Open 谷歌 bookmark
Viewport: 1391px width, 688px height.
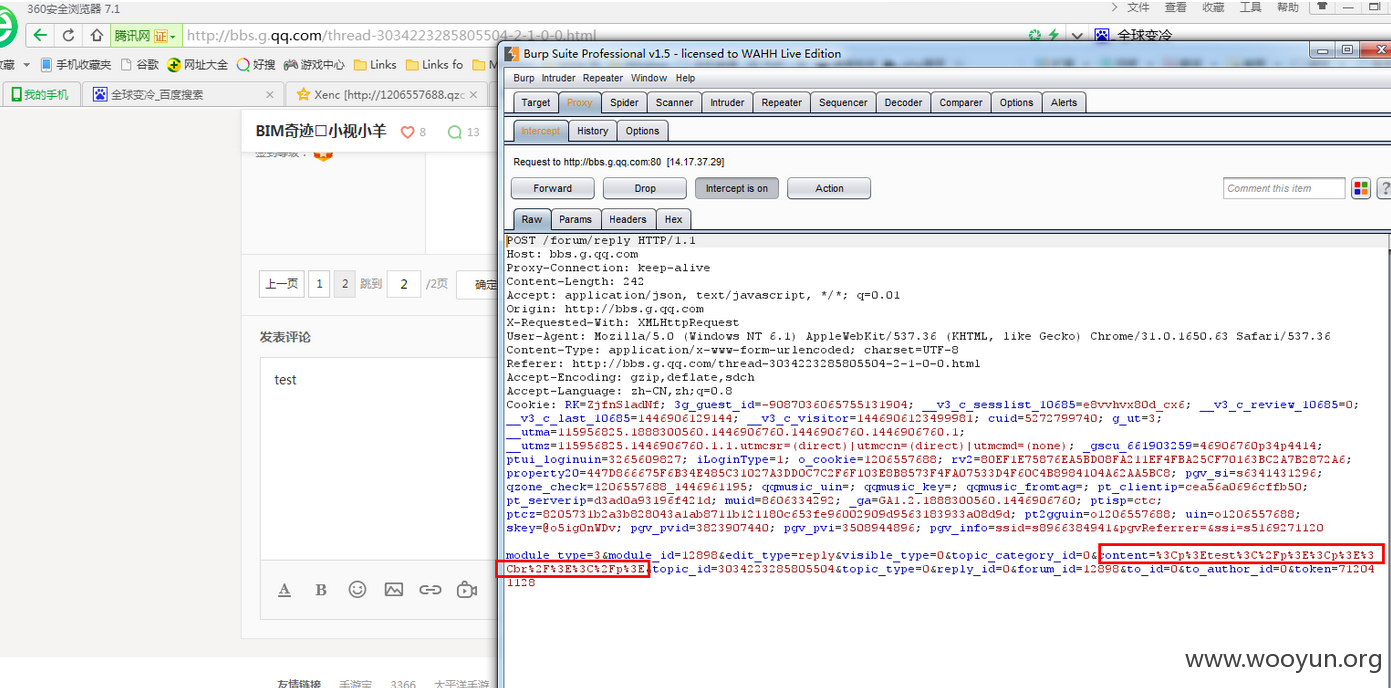[139, 65]
